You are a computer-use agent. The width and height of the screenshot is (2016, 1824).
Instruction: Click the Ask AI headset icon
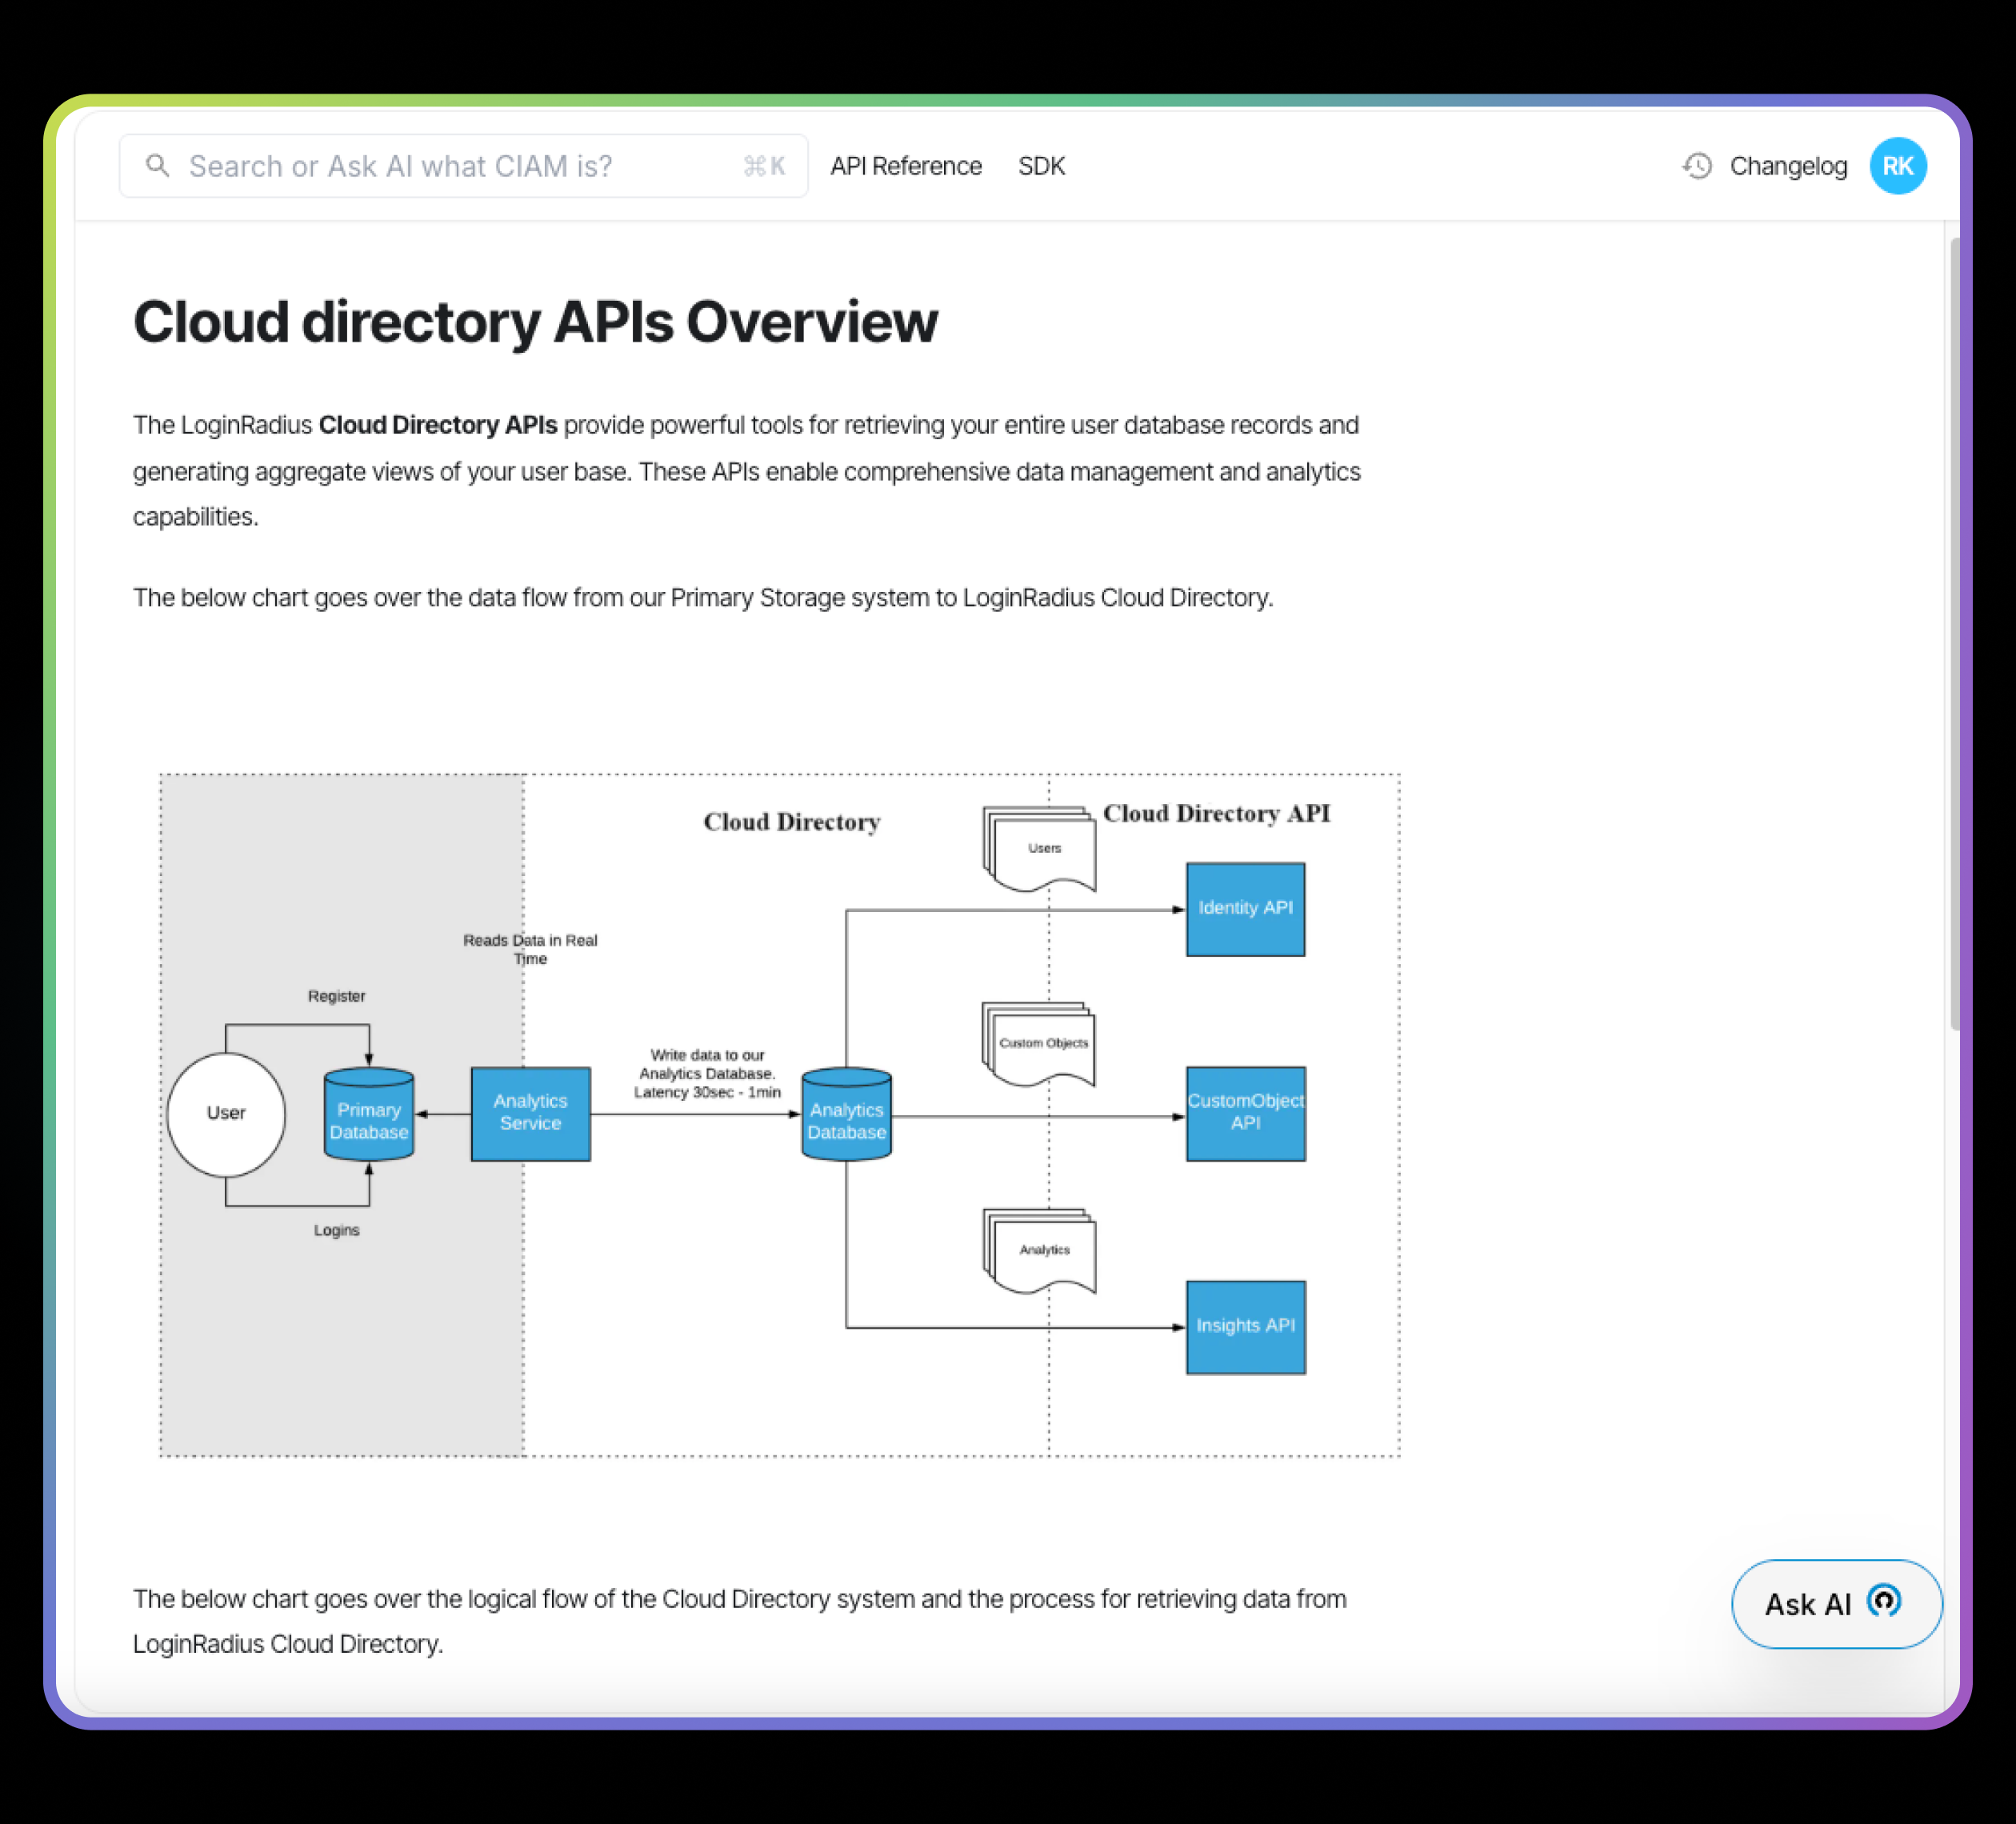click(1884, 1601)
